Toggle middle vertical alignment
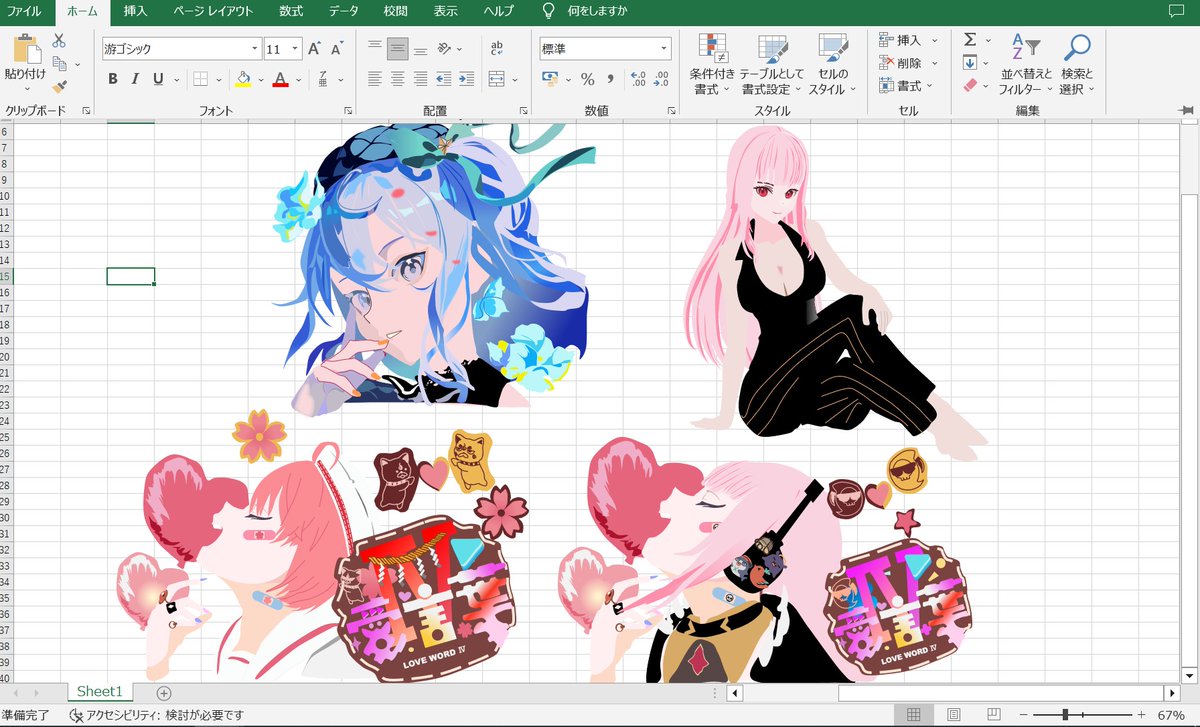This screenshot has height=727, width=1200. click(398, 48)
